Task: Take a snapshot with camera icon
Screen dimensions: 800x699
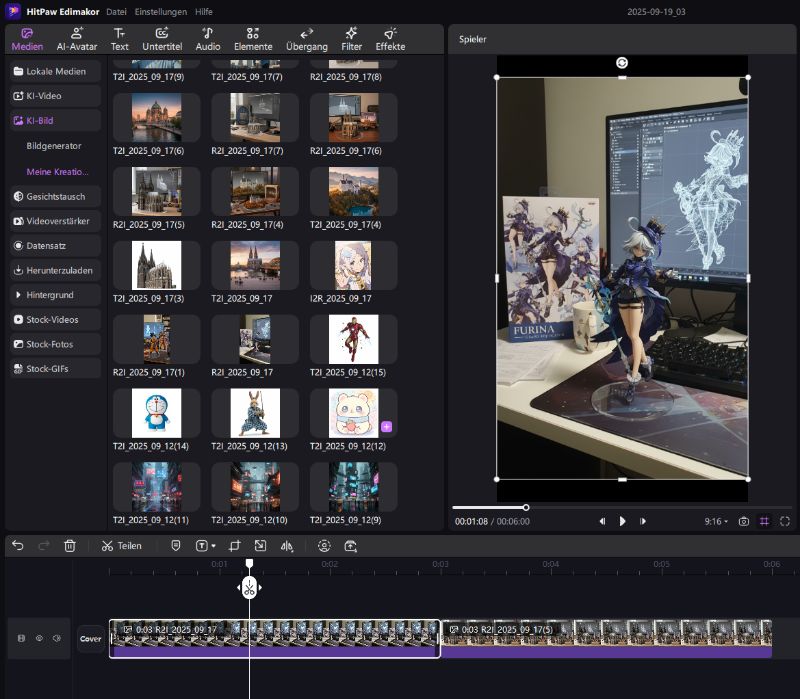Action: click(x=744, y=521)
